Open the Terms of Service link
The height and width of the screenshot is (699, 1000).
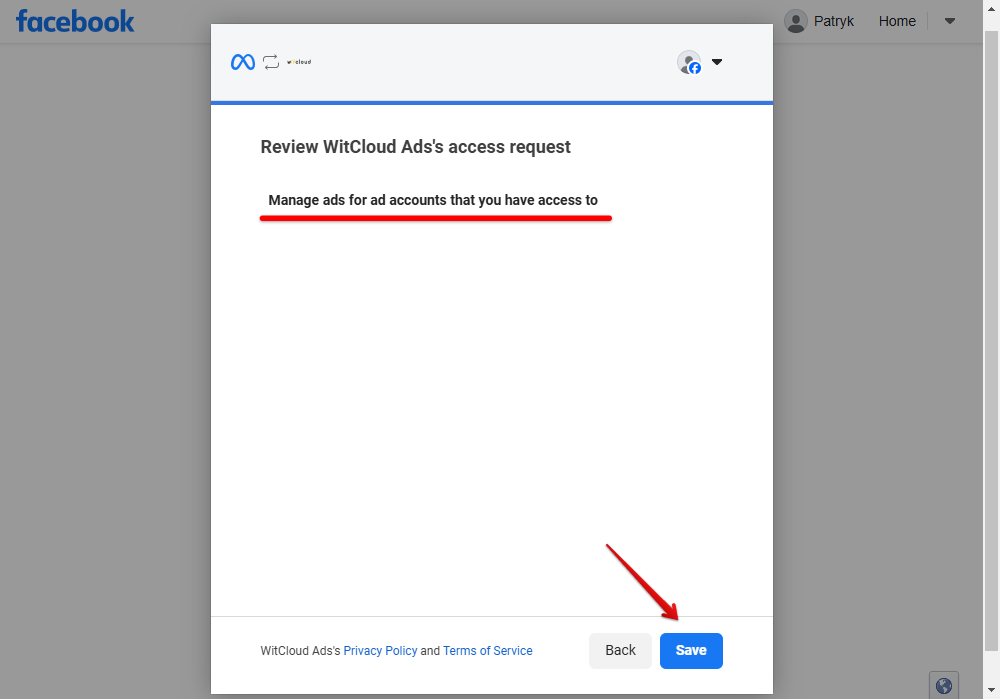click(488, 651)
